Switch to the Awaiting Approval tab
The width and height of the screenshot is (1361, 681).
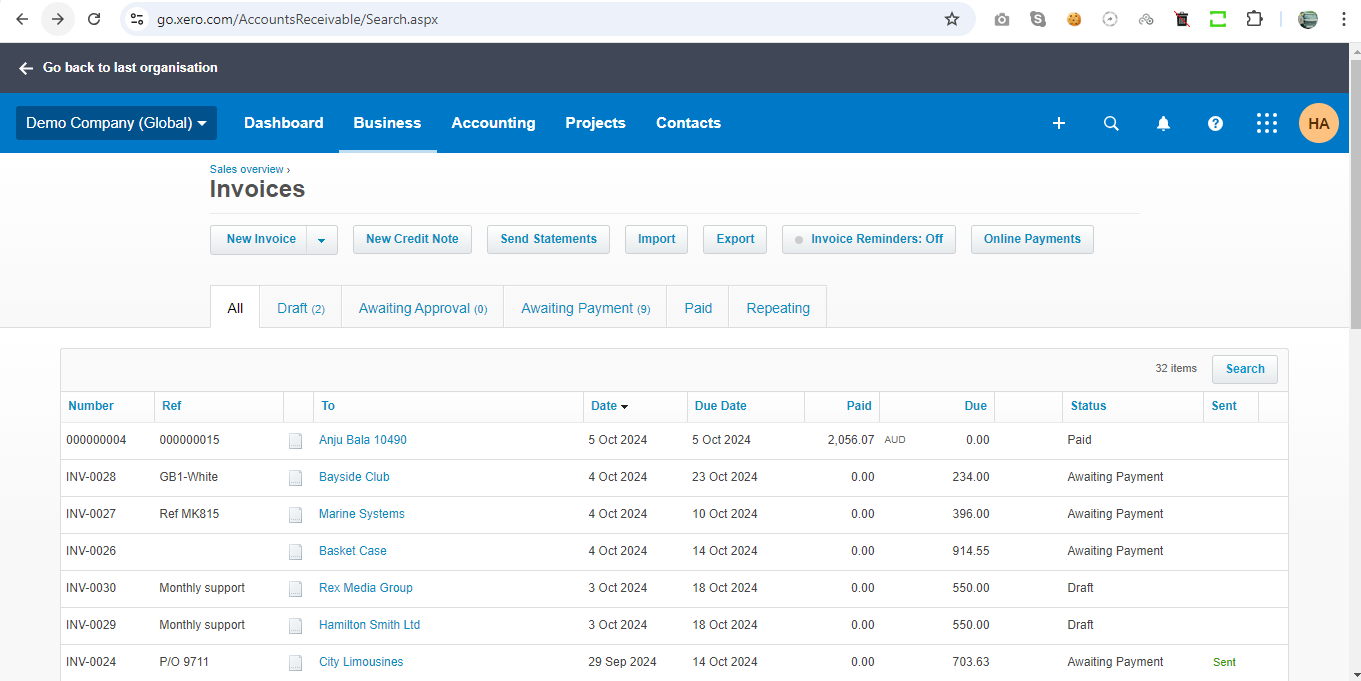(x=423, y=308)
